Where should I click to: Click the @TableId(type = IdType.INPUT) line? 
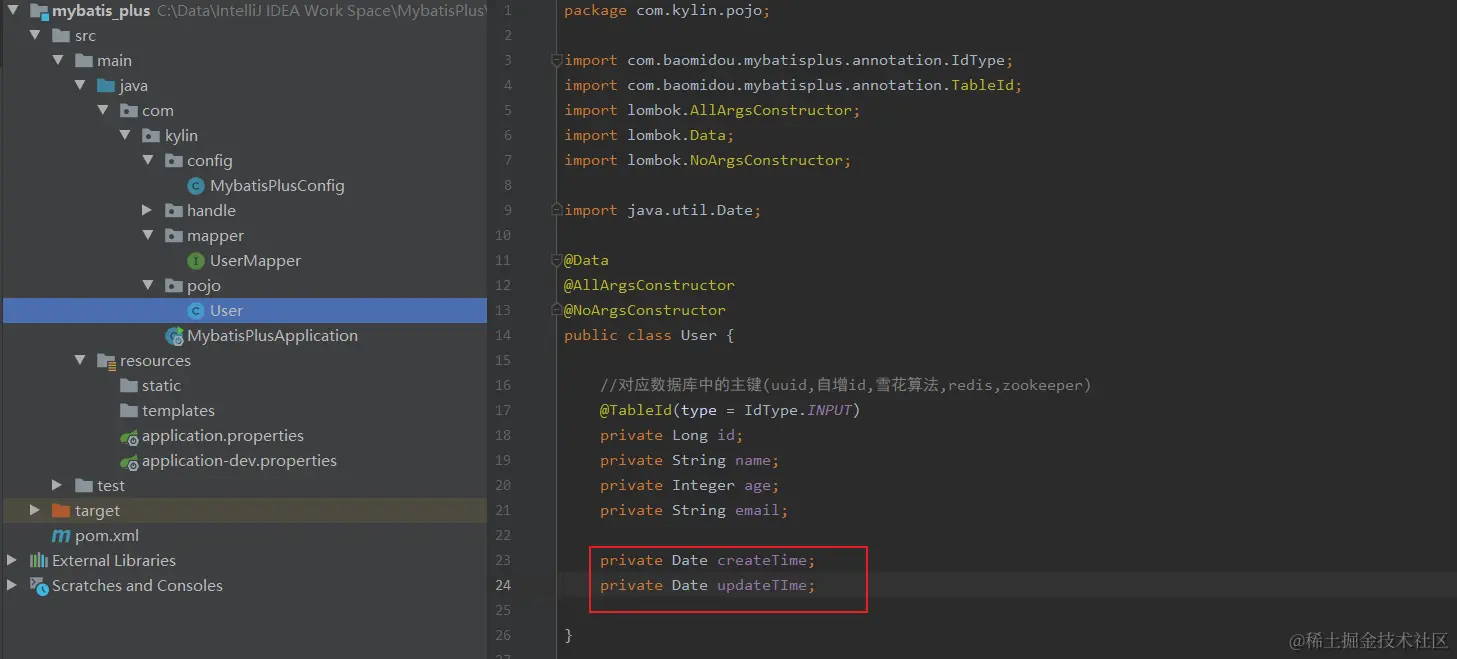pos(730,411)
